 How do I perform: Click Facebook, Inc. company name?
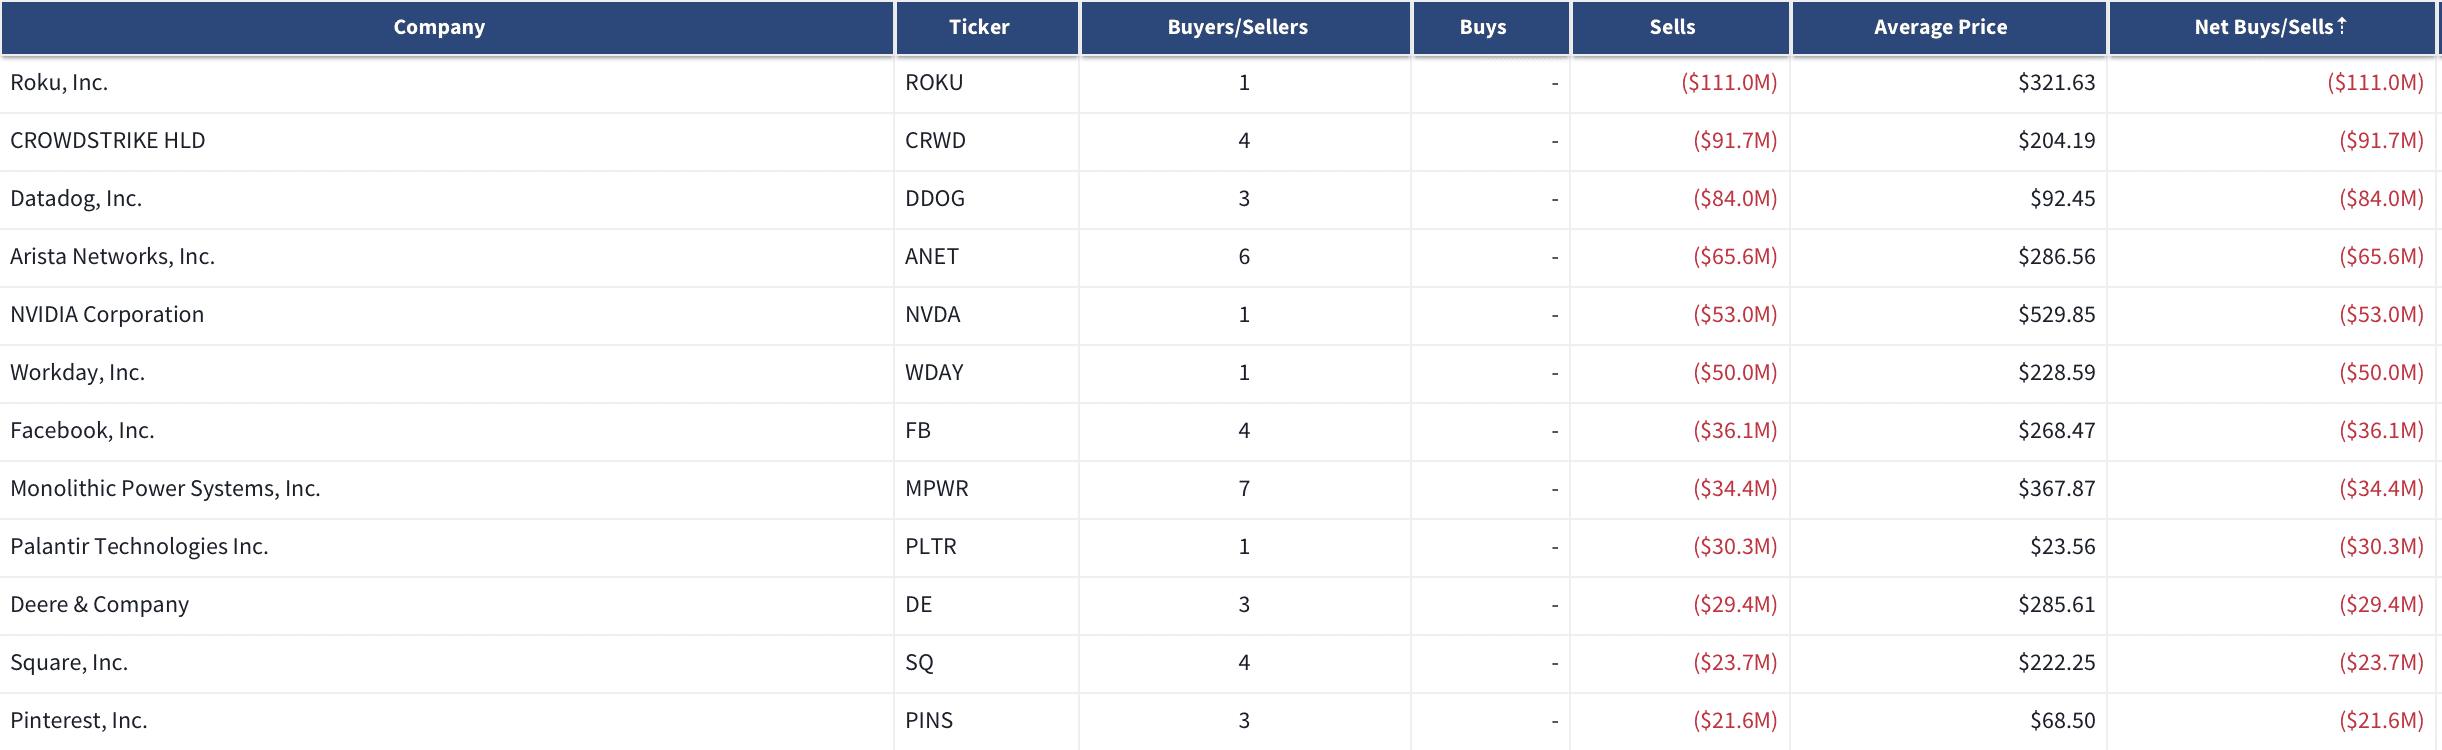click(x=82, y=431)
